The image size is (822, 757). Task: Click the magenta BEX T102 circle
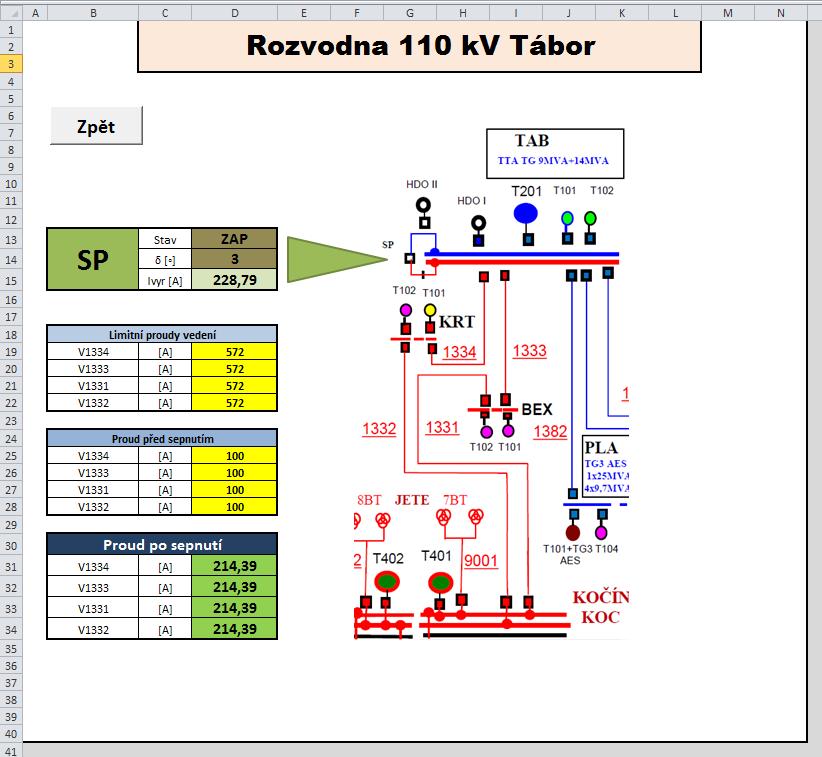[486, 432]
